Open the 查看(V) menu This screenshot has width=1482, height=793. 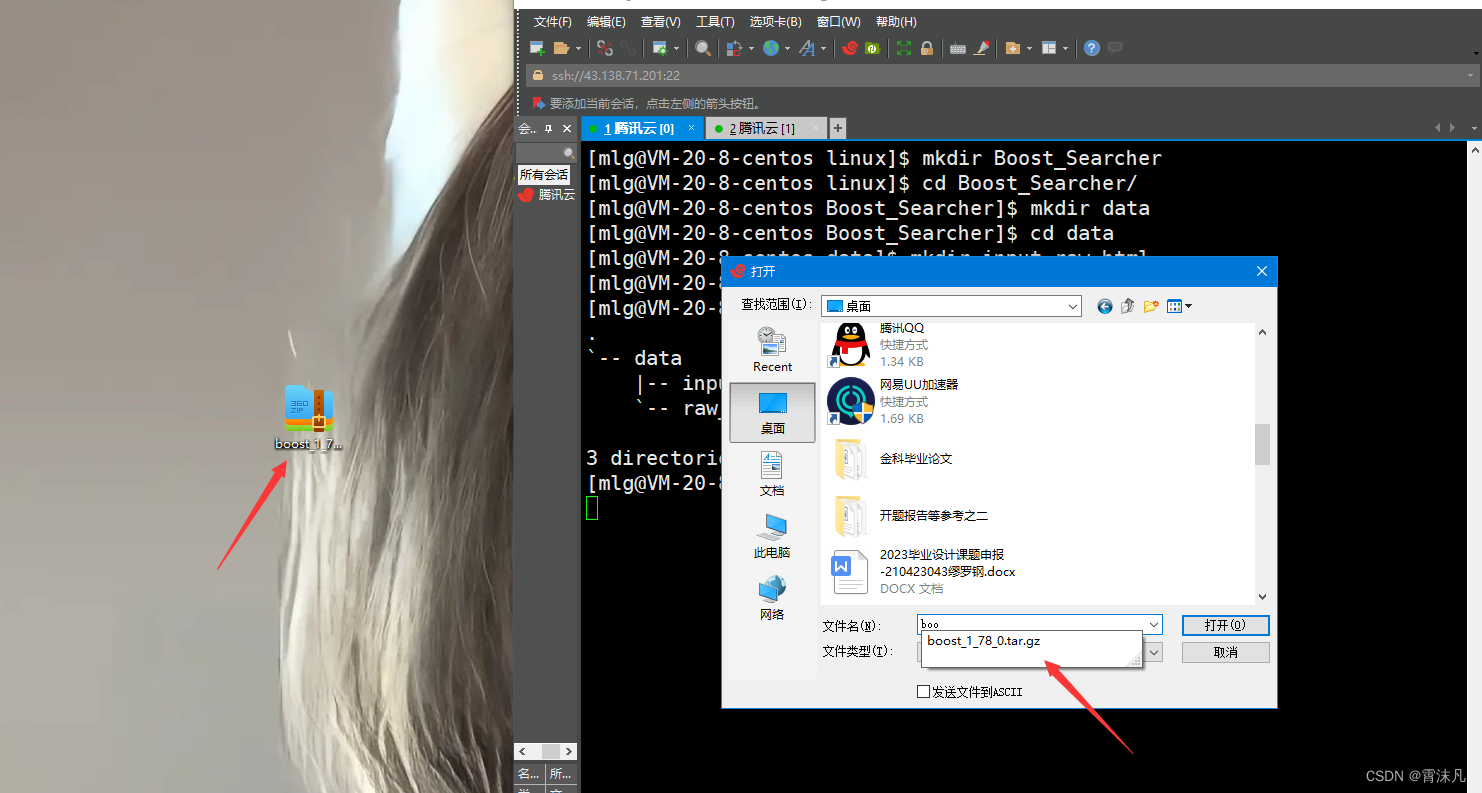pos(660,22)
